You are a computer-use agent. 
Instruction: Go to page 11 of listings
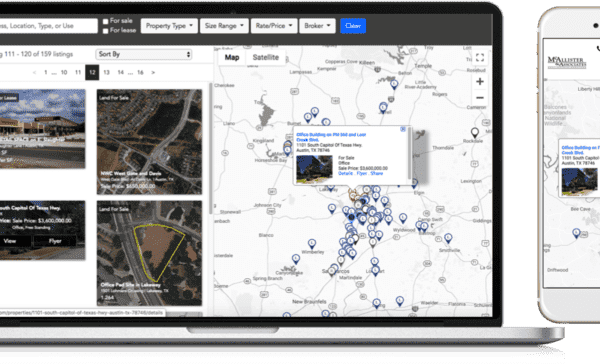click(78, 72)
